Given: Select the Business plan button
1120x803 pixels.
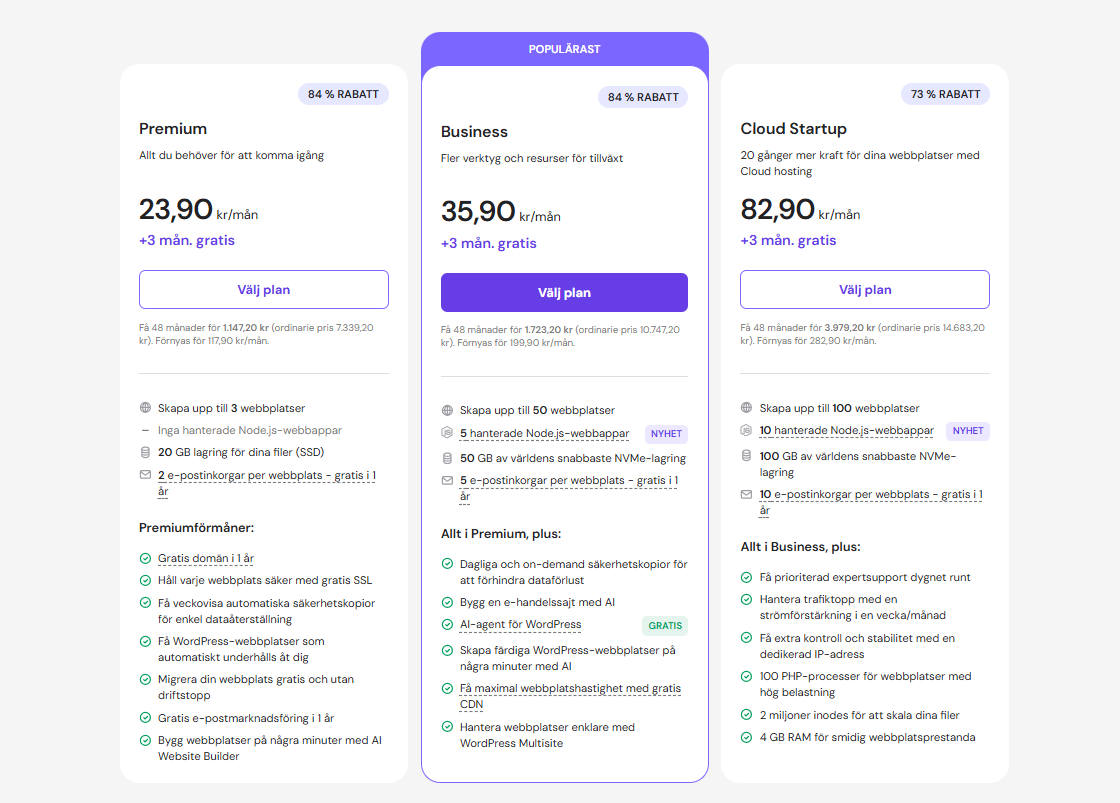Looking at the screenshot, I should [564, 293].
